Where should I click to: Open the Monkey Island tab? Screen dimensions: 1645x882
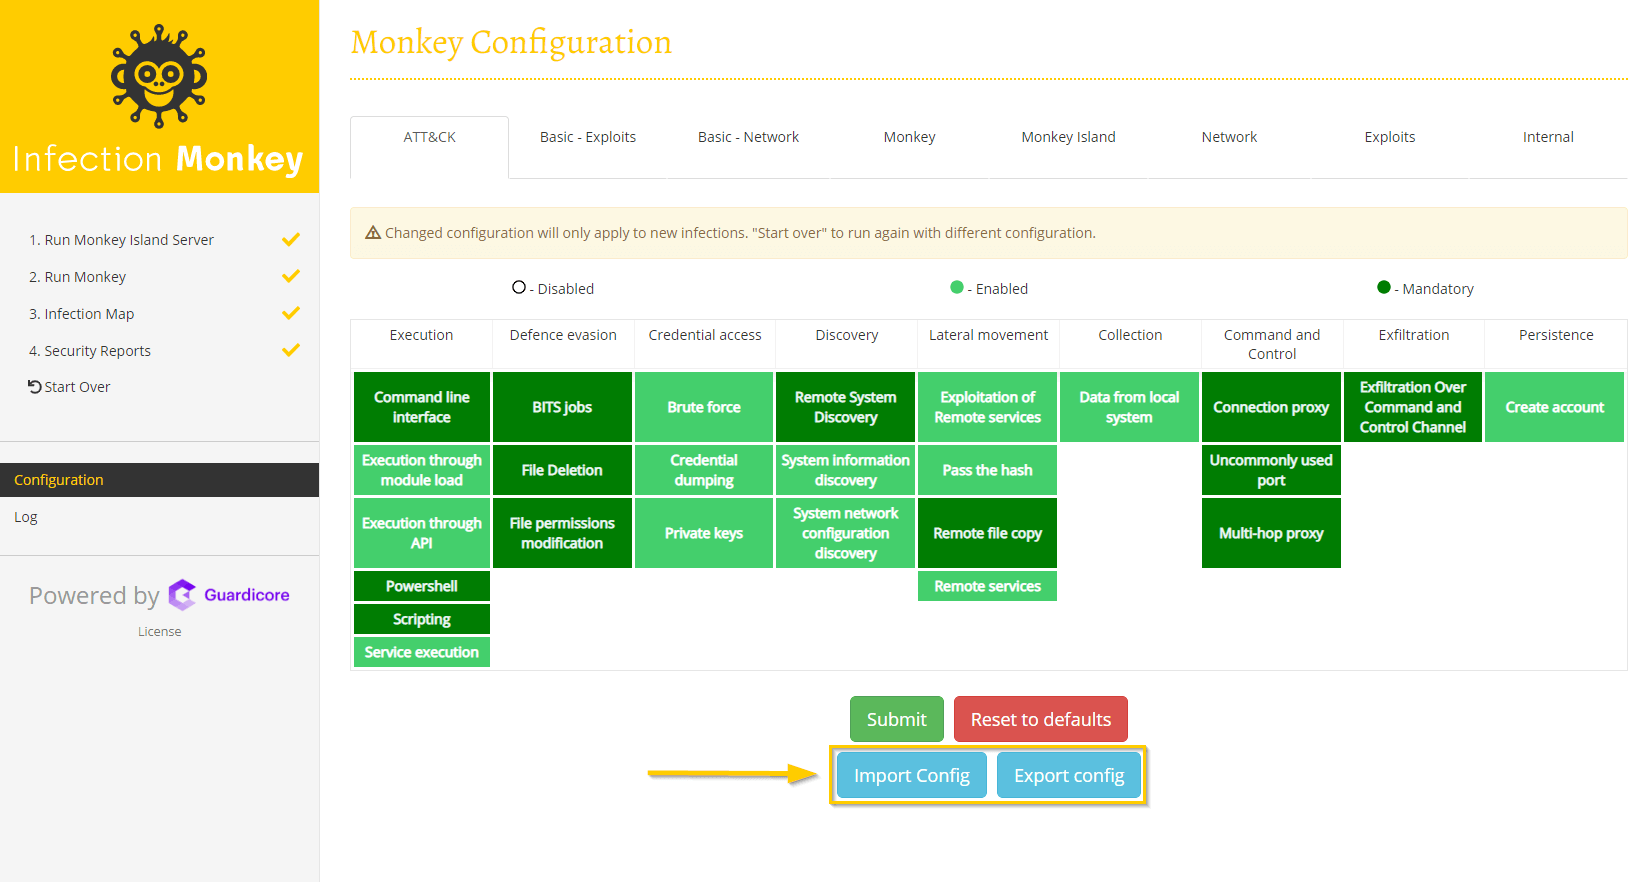pyautogui.click(x=1068, y=137)
